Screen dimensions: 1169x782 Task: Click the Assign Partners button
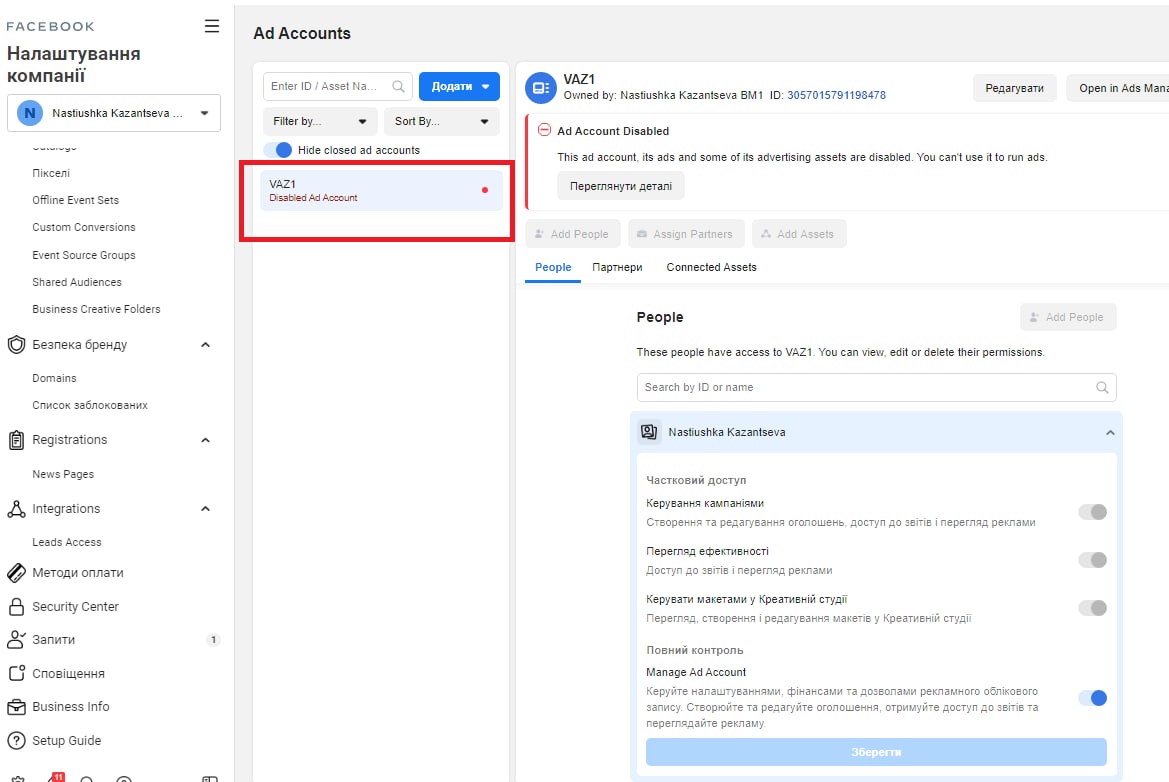[686, 234]
